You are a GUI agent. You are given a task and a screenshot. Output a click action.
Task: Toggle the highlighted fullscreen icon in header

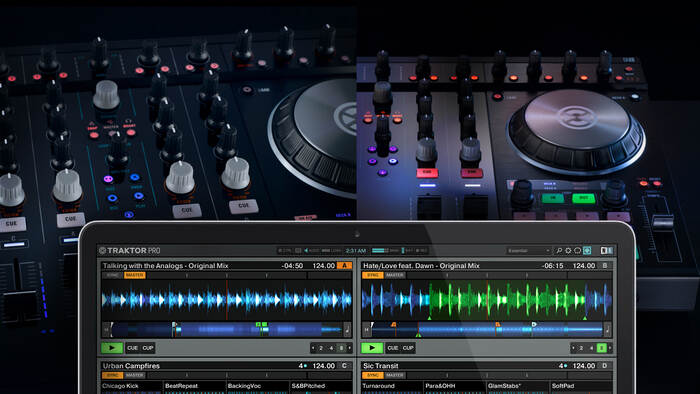pyautogui.click(x=587, y=251)
